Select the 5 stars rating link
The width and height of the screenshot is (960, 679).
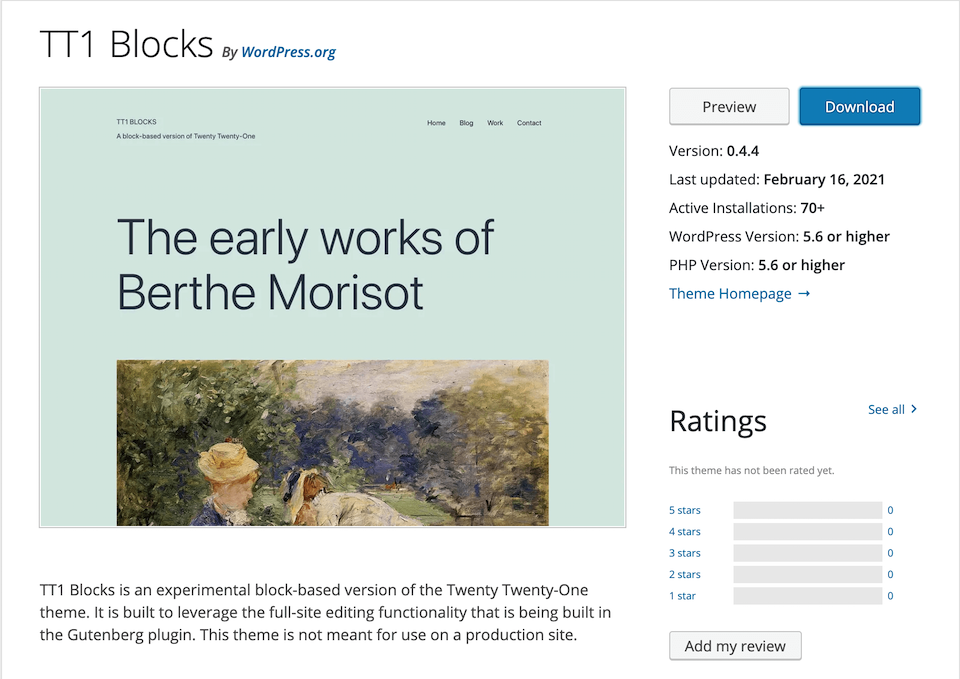(x=685, y=510)
